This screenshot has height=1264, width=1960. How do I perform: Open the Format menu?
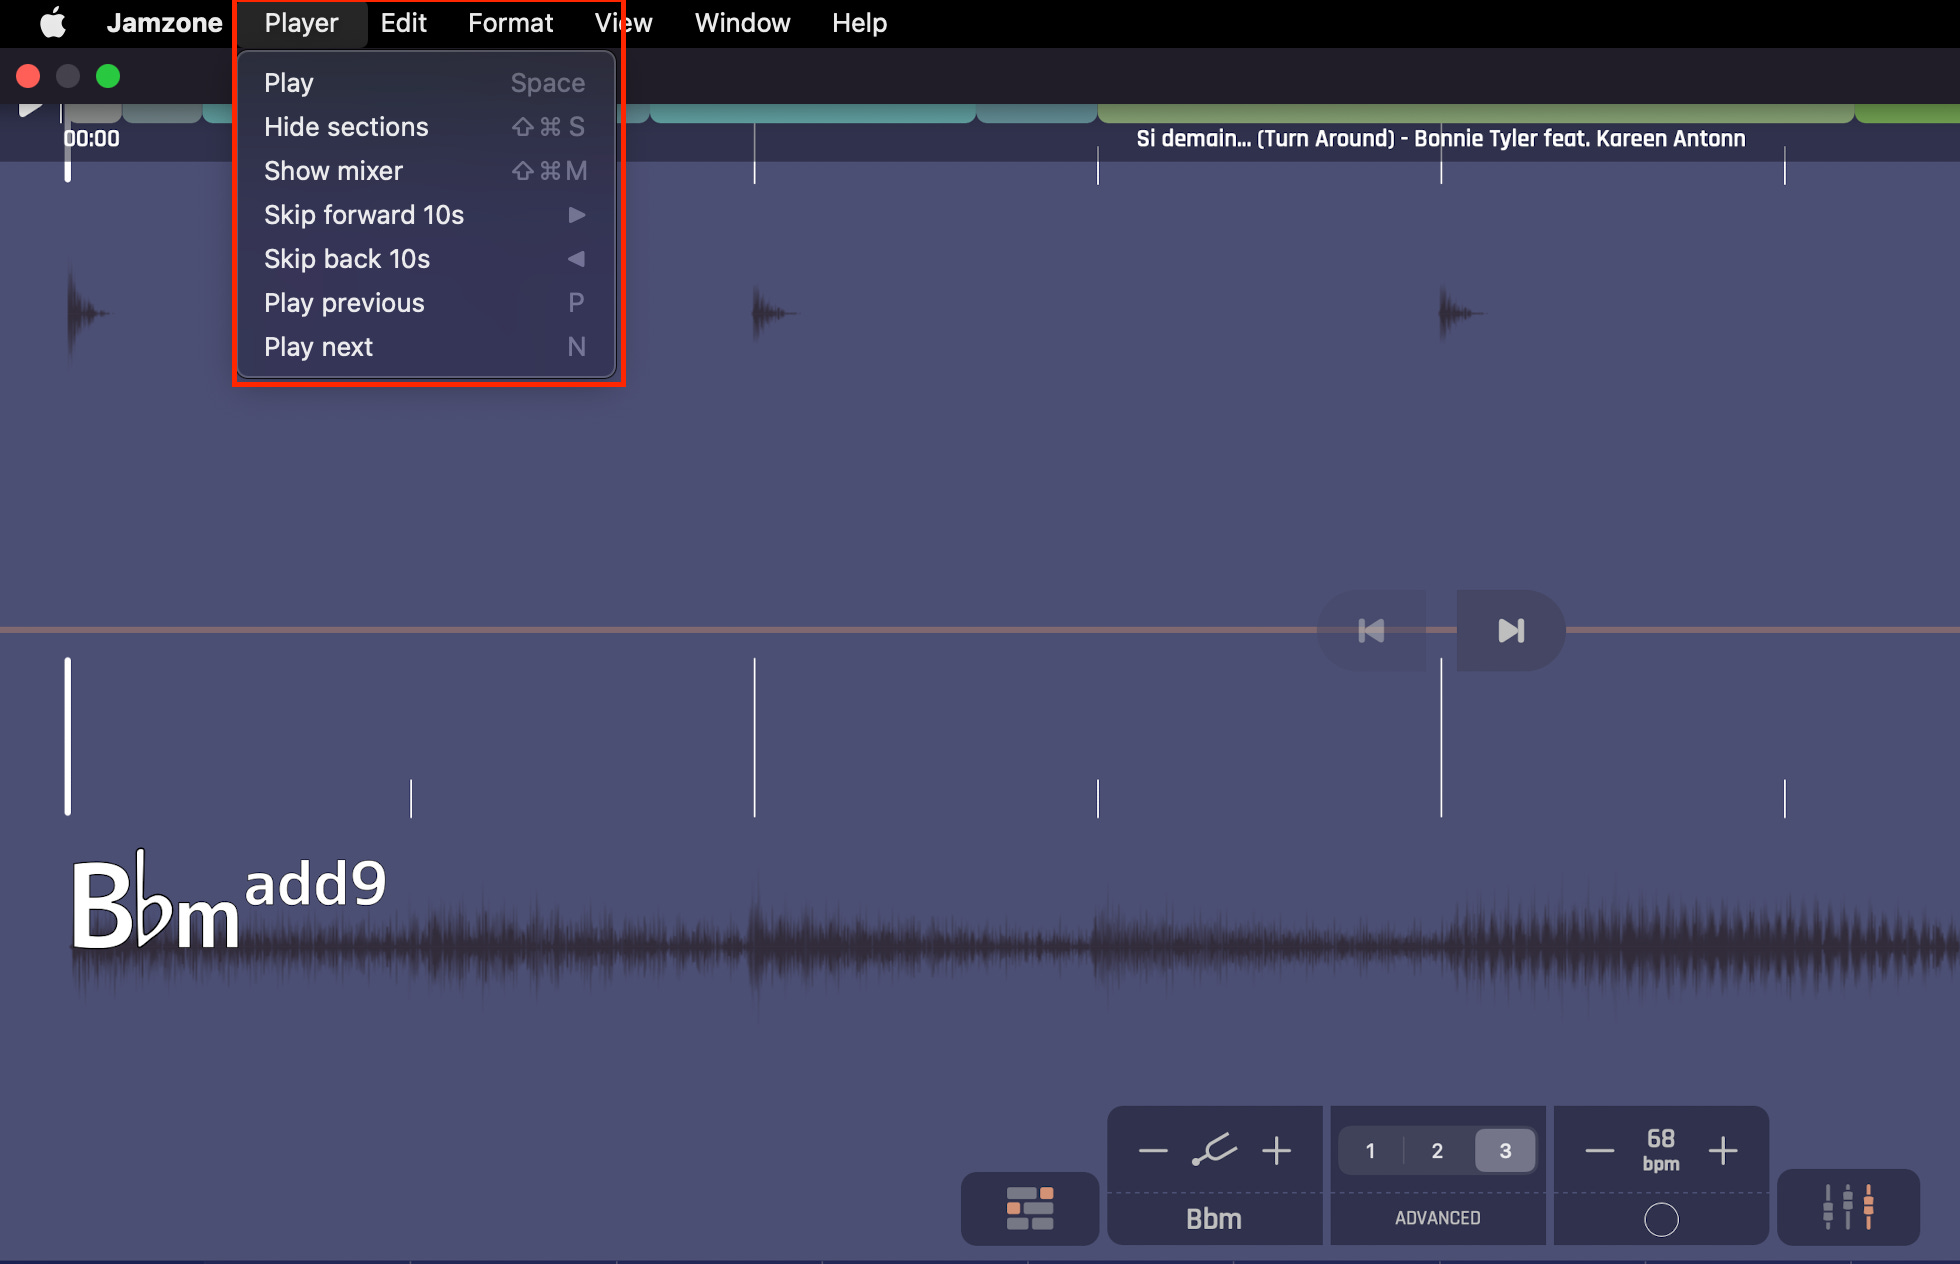510,22
